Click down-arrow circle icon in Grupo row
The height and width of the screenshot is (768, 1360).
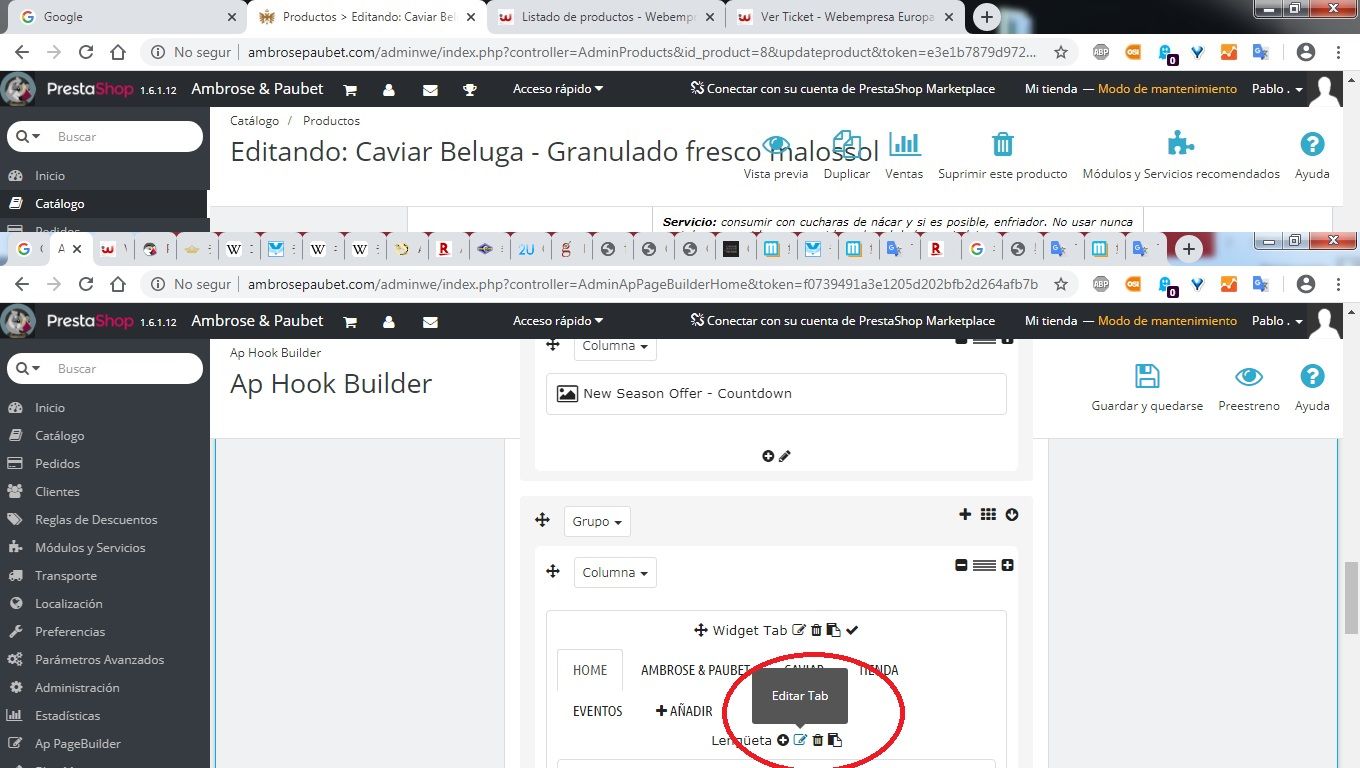(1012, 514)
